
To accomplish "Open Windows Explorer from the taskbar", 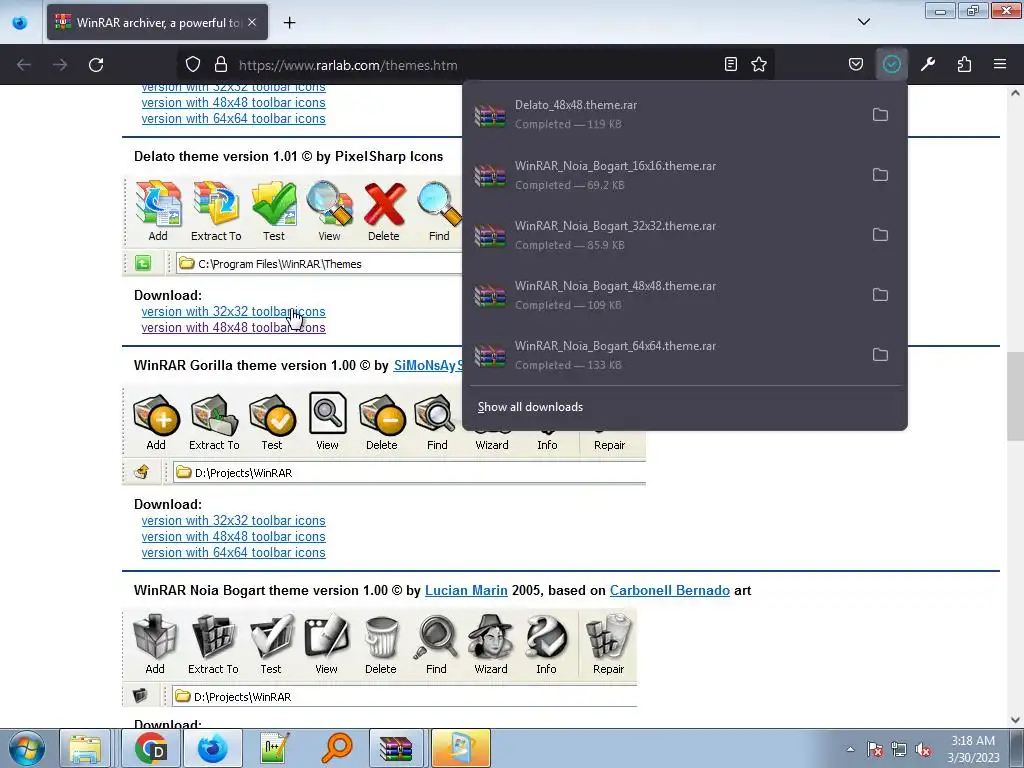I will point(86,748).
